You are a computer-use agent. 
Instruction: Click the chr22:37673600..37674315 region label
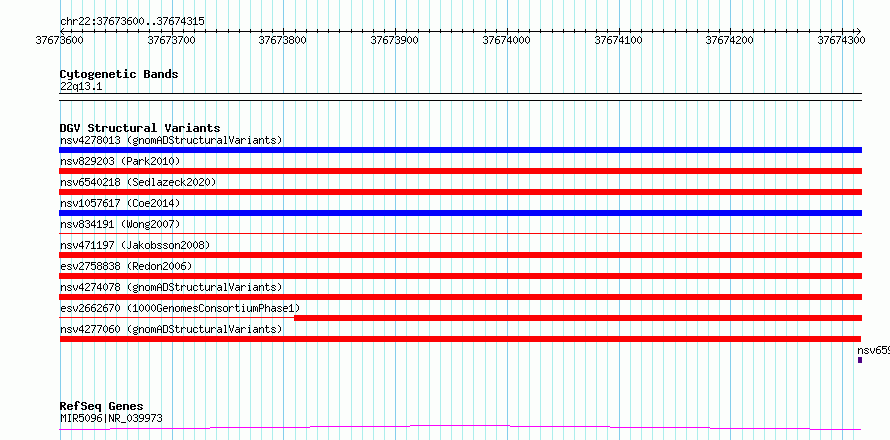tap(132, 22)
